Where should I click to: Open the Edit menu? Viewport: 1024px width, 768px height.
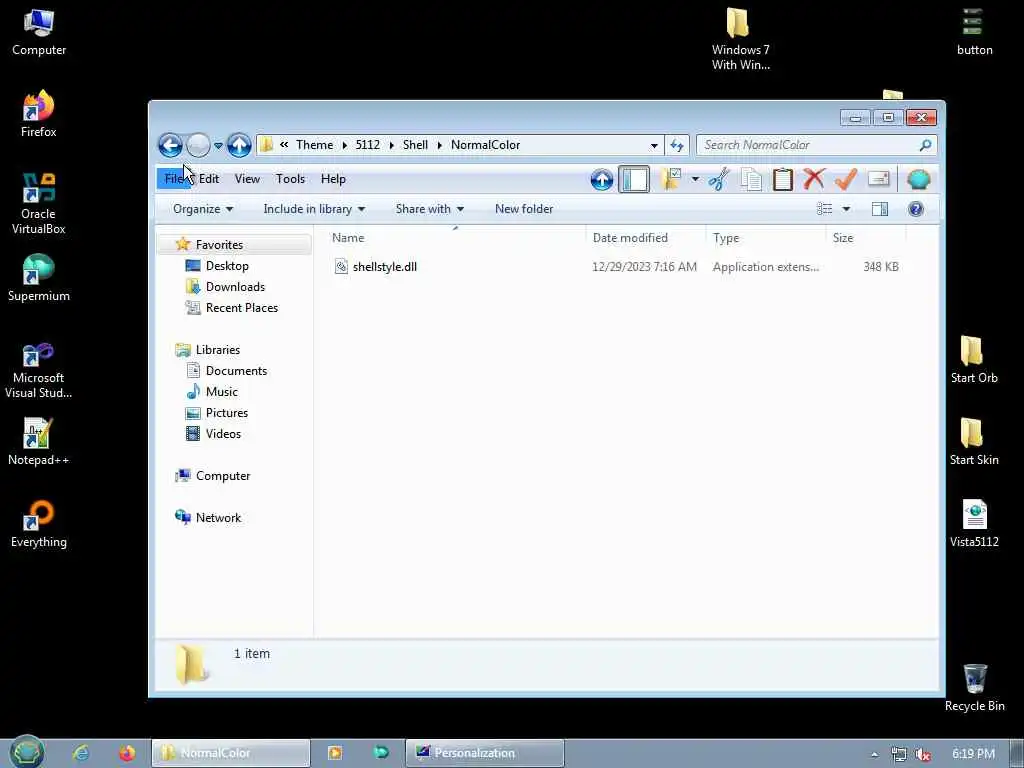(x=209, y=179)
